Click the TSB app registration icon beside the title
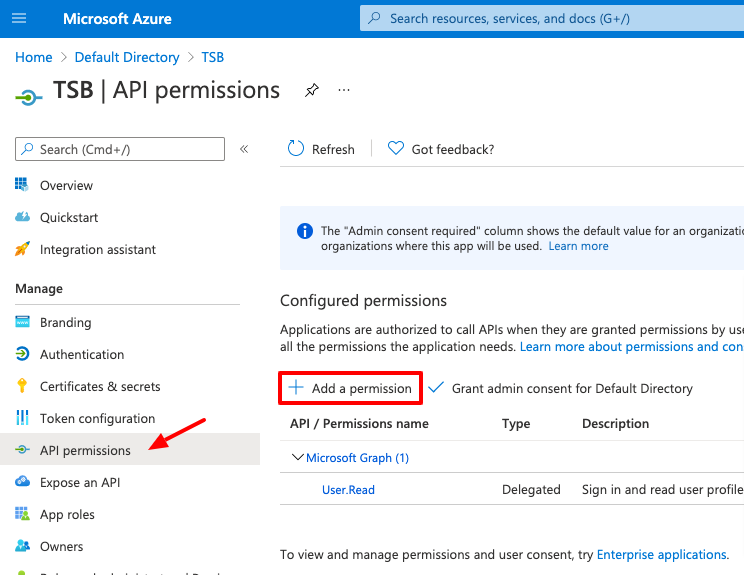Image resolution: width=744 pixels, height=575 pixels. point(28,98)
